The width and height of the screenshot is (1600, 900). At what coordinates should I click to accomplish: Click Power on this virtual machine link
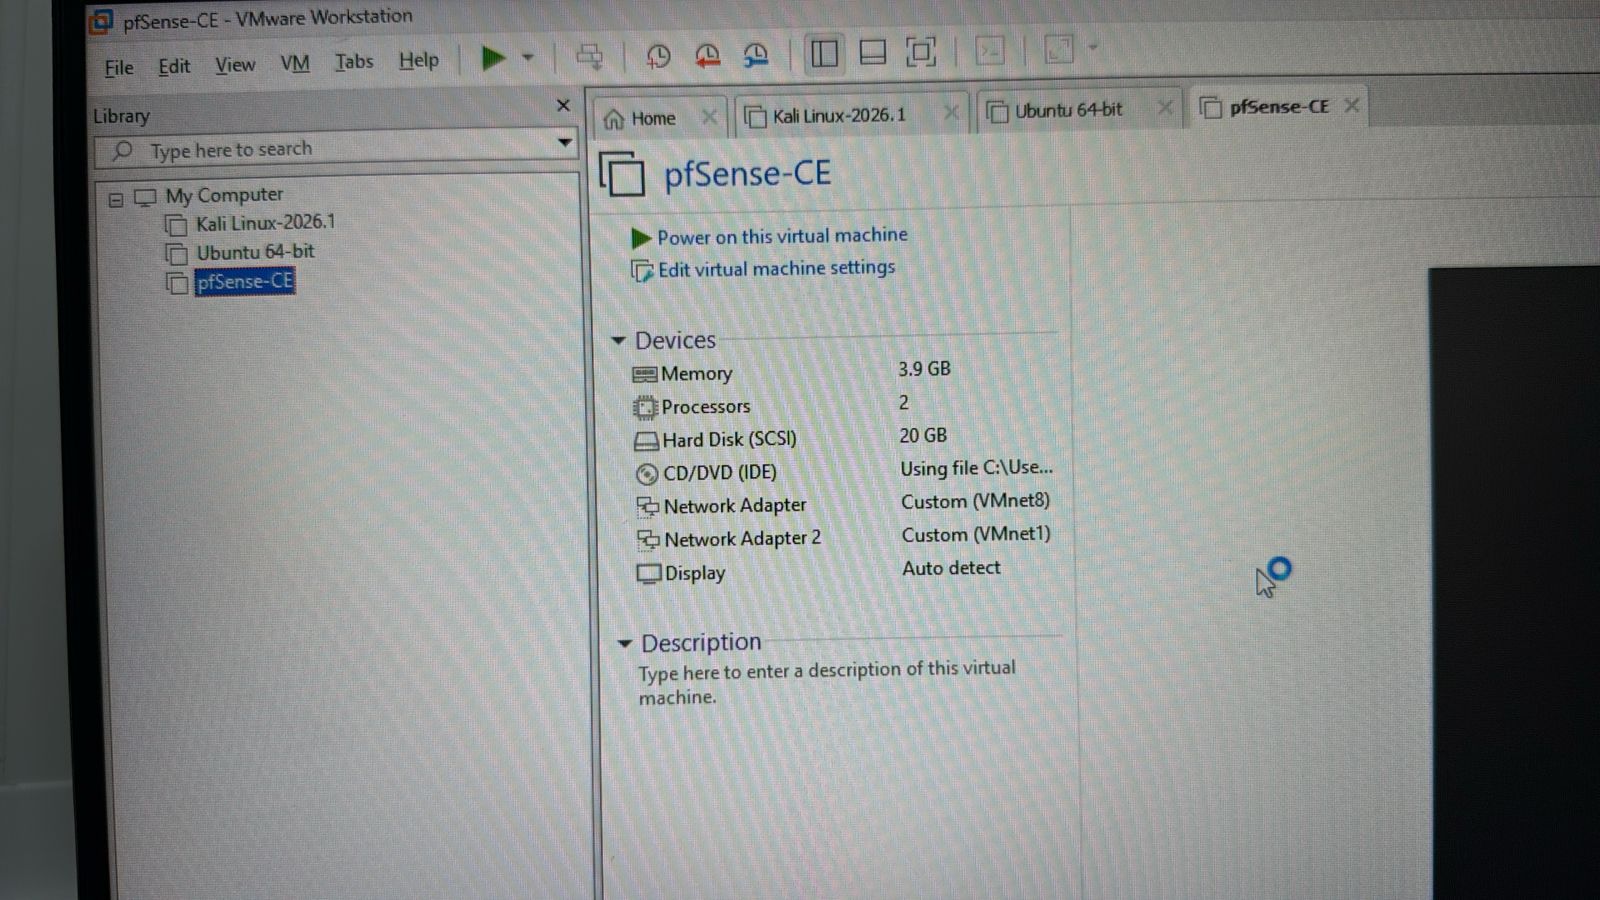tap(782, 236)
